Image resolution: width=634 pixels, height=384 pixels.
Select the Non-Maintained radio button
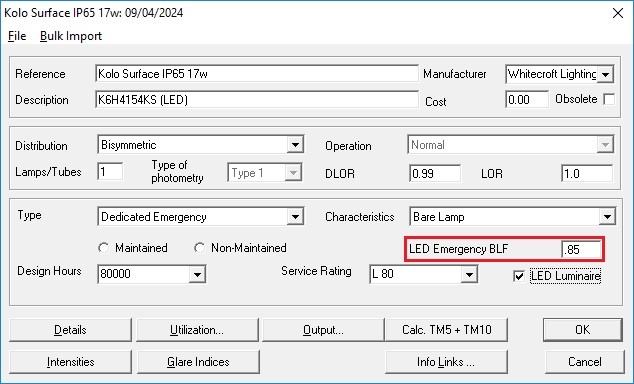click(199, 248)
